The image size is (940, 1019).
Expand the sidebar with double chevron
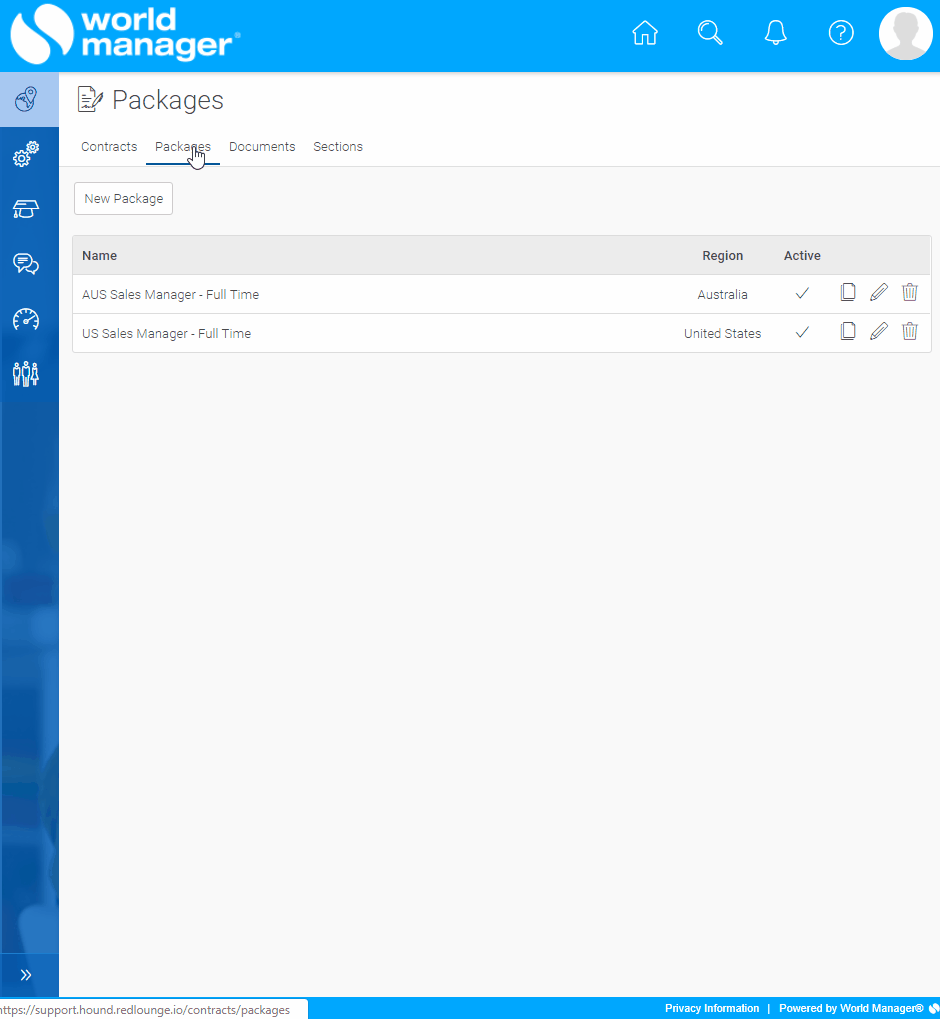click(26, 974)
